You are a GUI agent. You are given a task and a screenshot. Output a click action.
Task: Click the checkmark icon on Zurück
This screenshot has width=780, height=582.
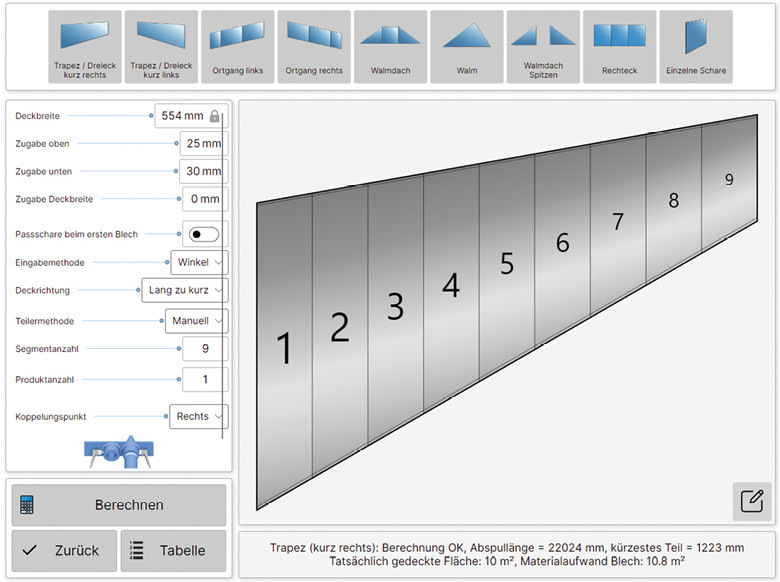[x=30, y=550]
